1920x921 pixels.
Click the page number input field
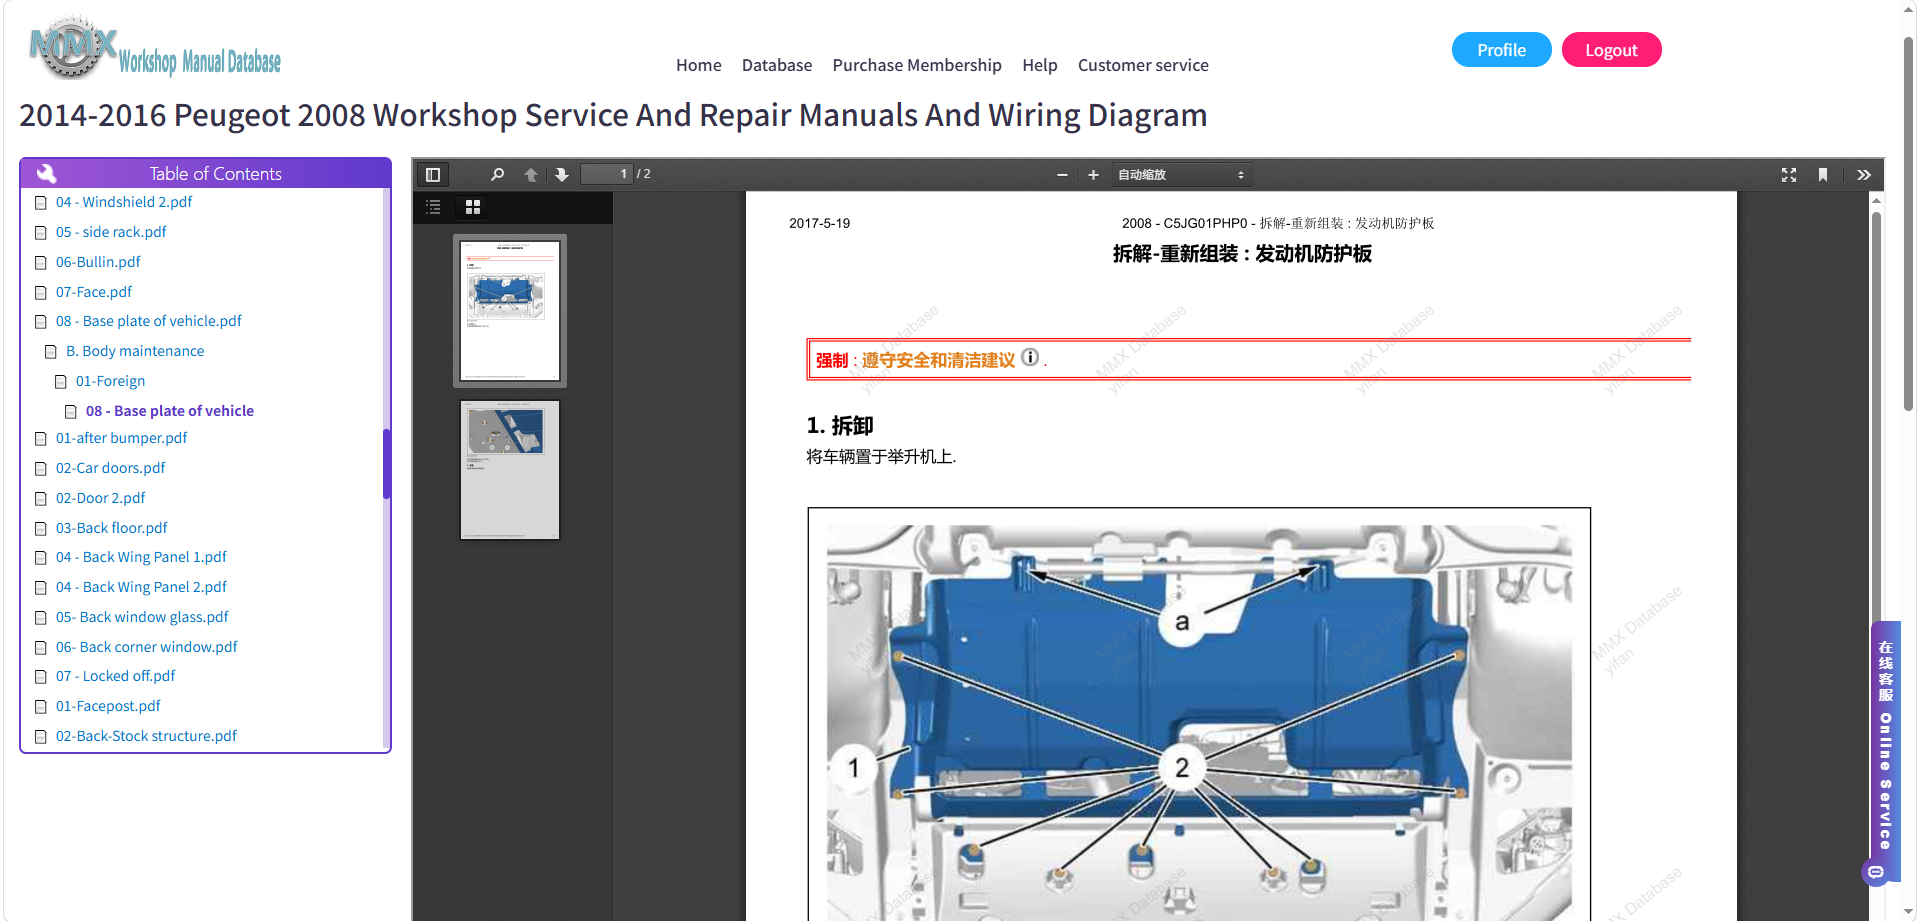click(x=607, y=174)
